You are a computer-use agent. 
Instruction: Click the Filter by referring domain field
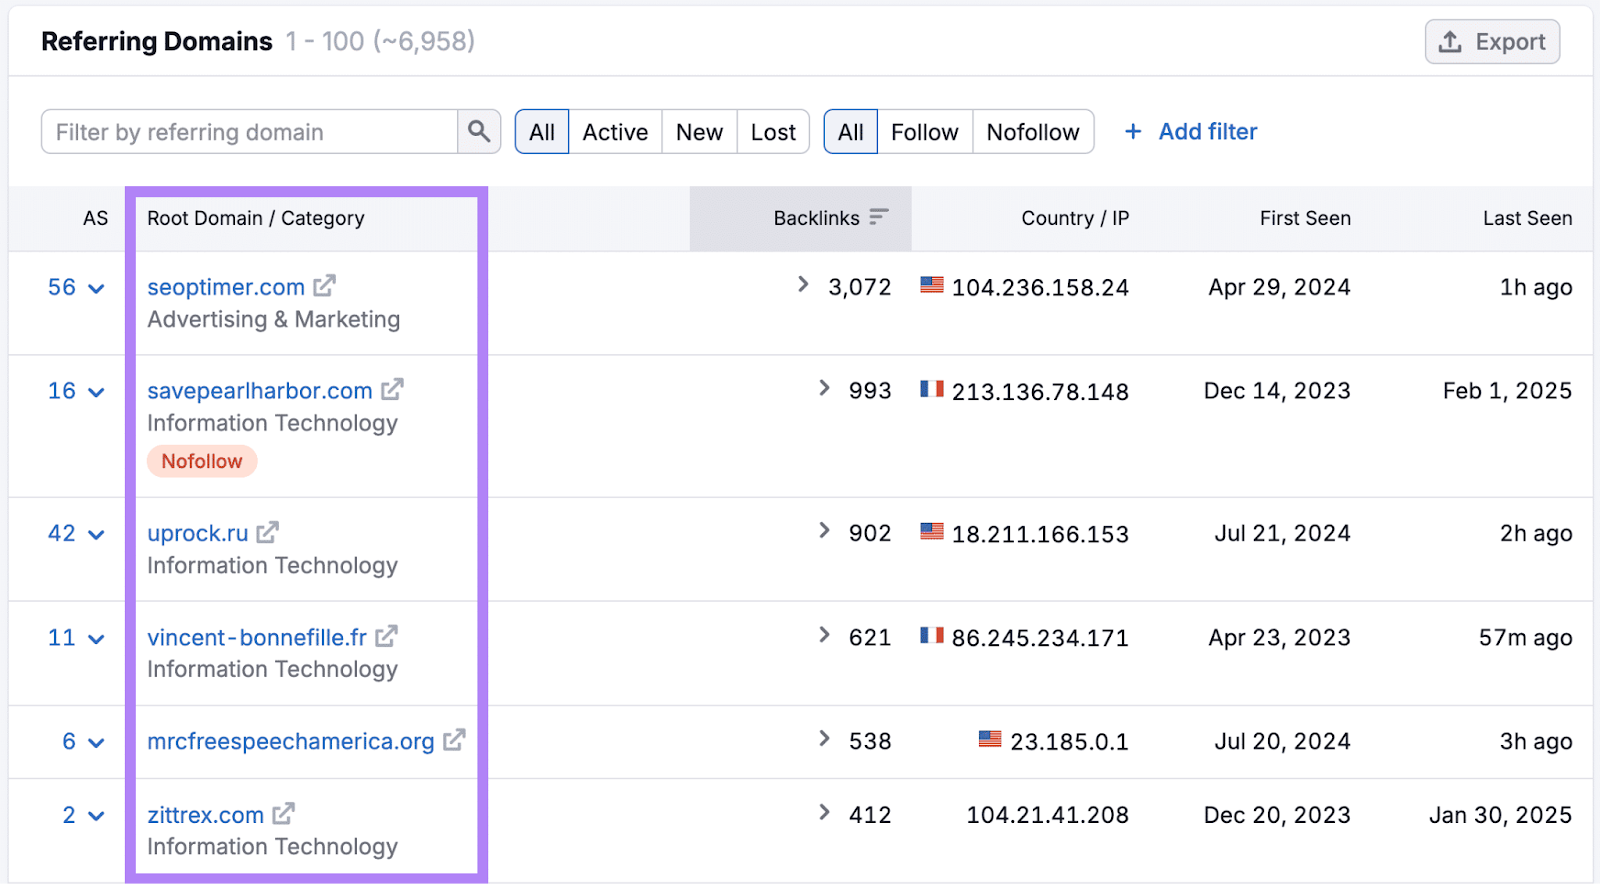(250, 132)
